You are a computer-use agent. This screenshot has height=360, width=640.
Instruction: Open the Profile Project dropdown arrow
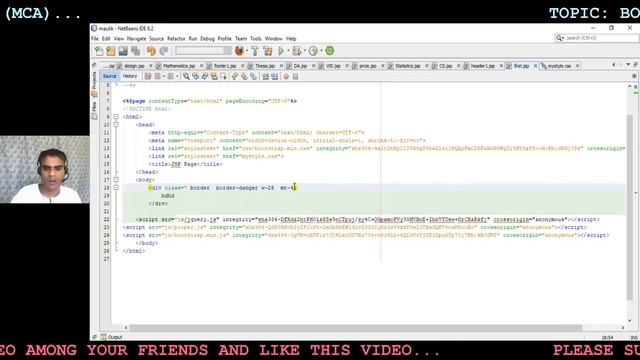click(321, 51)
